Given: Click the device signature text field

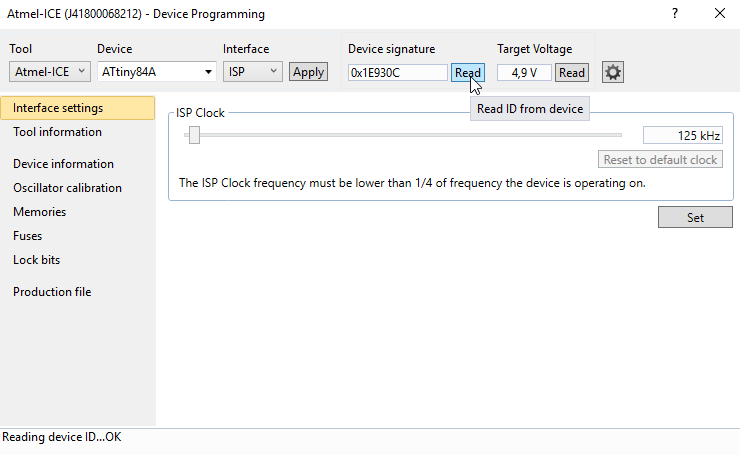Looking at the screenshot, I should point(397,73).
